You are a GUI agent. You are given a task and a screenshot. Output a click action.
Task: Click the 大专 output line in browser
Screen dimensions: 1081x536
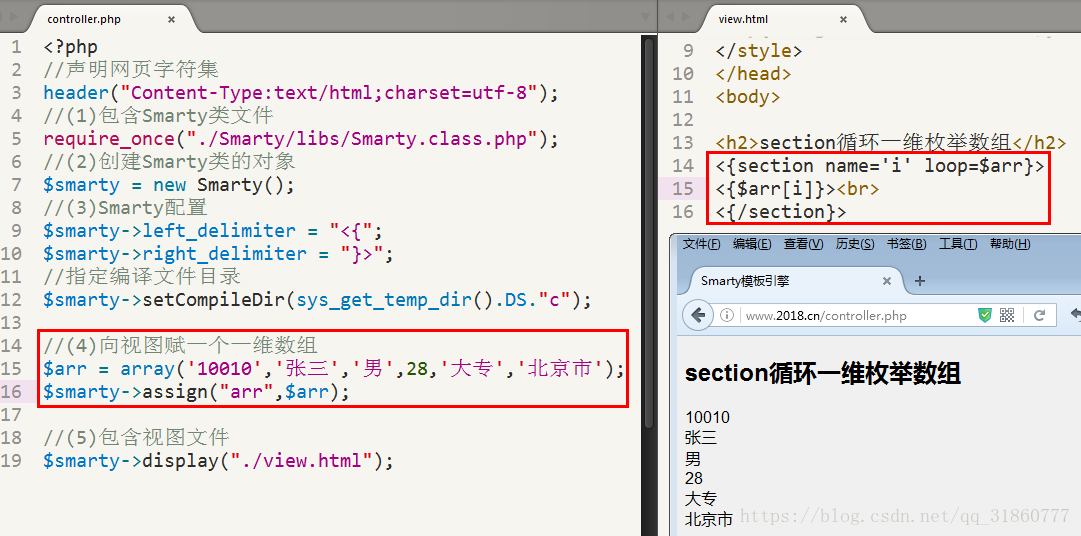(x=701, y=498)
